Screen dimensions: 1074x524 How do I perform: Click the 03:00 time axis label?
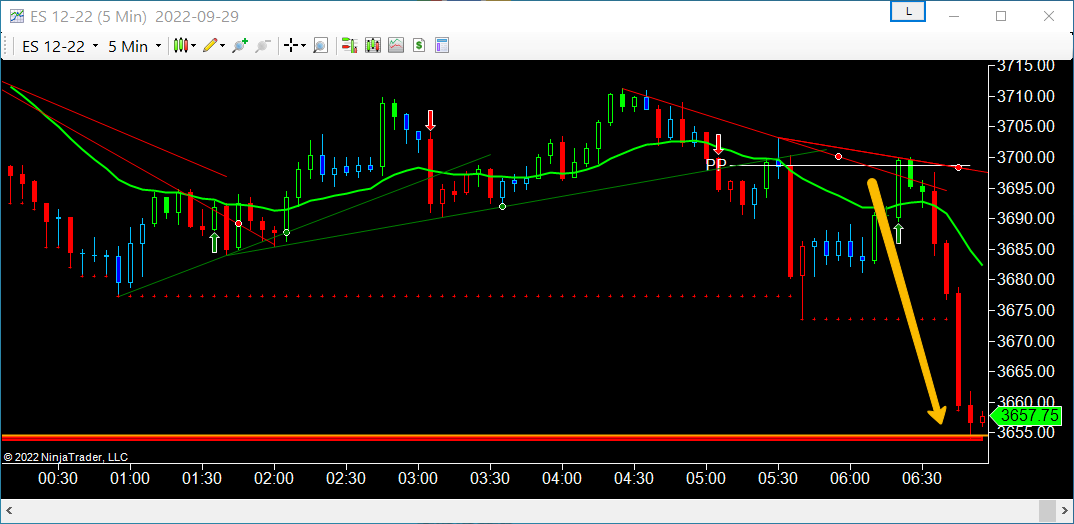click(418, 477)
